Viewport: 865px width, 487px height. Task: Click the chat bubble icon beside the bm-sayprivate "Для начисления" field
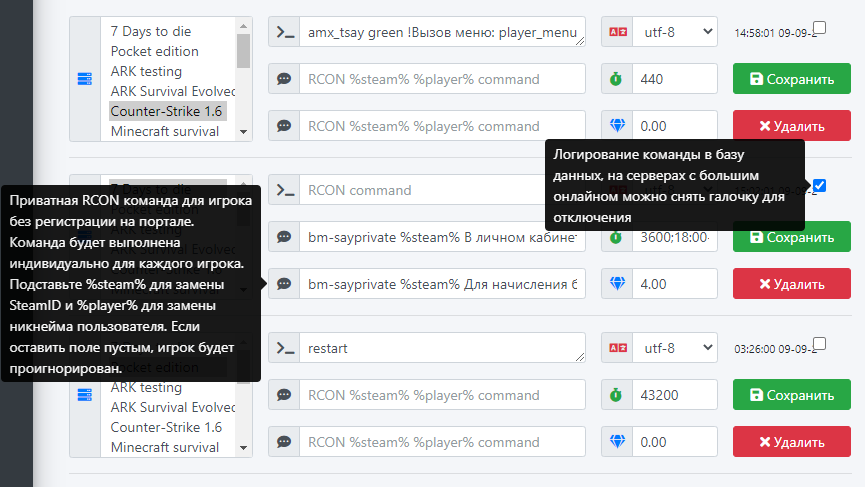coord(285,284)
